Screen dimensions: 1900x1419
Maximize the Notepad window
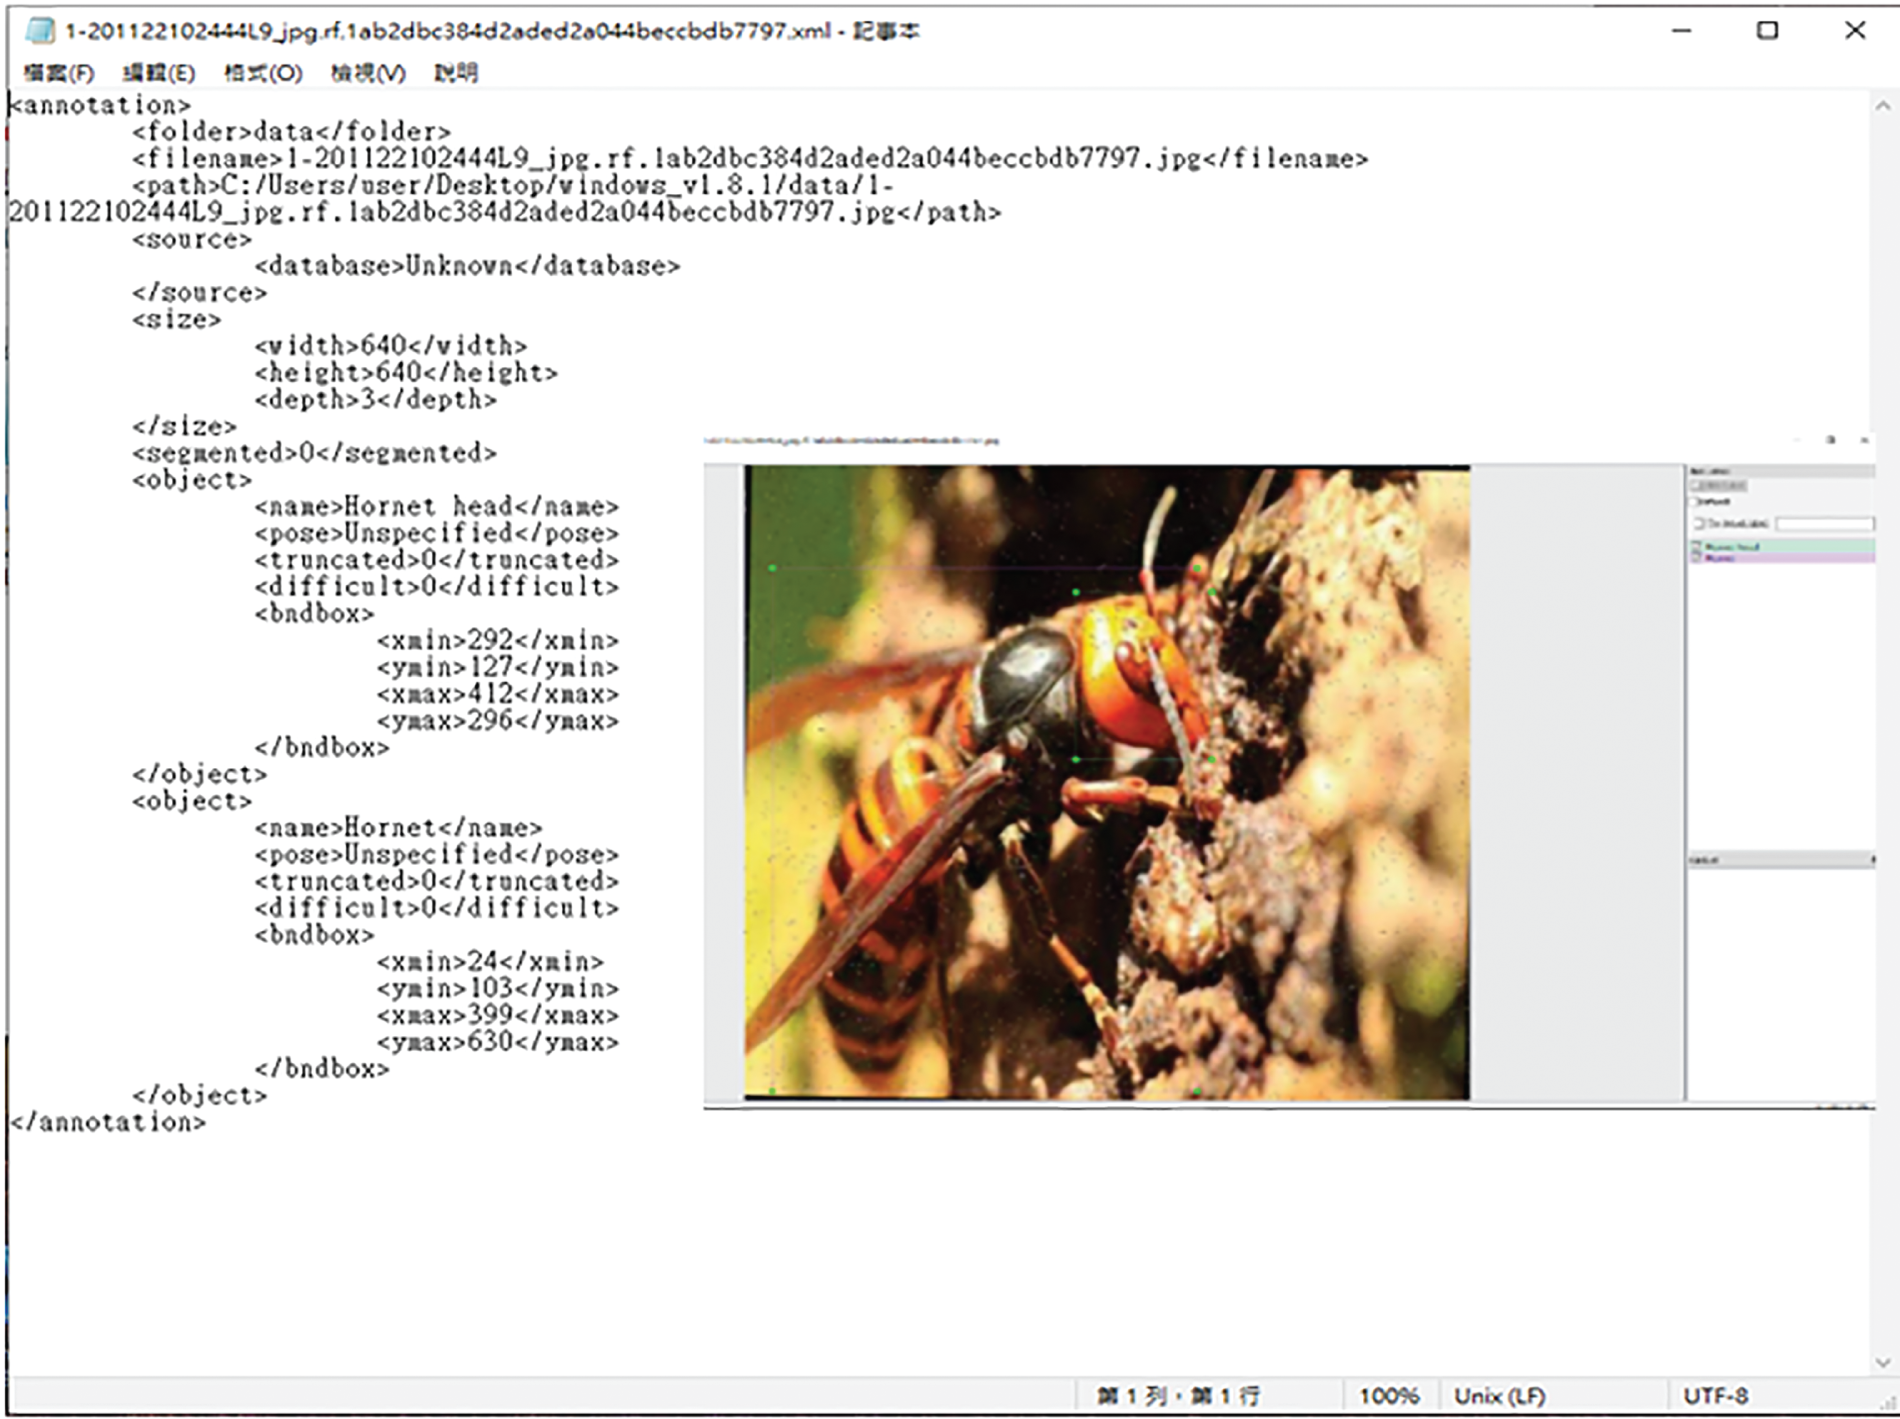click(x=1767, y=31)
